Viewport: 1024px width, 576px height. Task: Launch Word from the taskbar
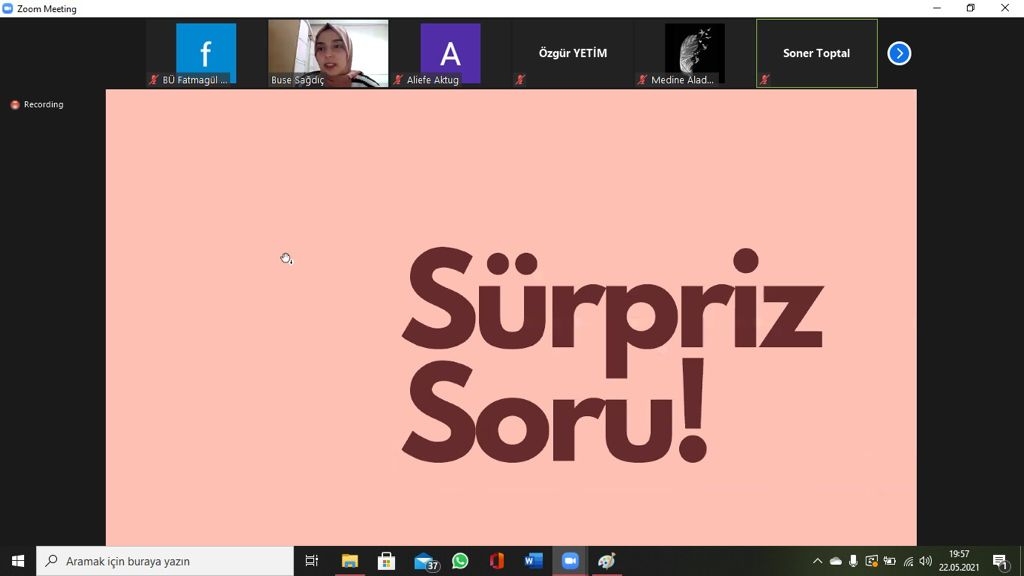[533, 561]
